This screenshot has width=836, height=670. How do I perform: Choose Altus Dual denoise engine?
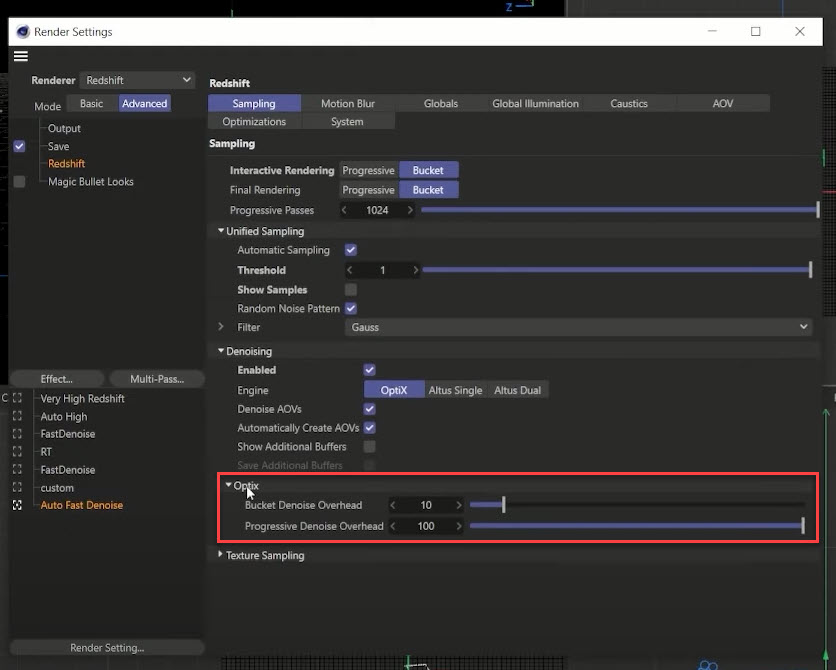517,390
